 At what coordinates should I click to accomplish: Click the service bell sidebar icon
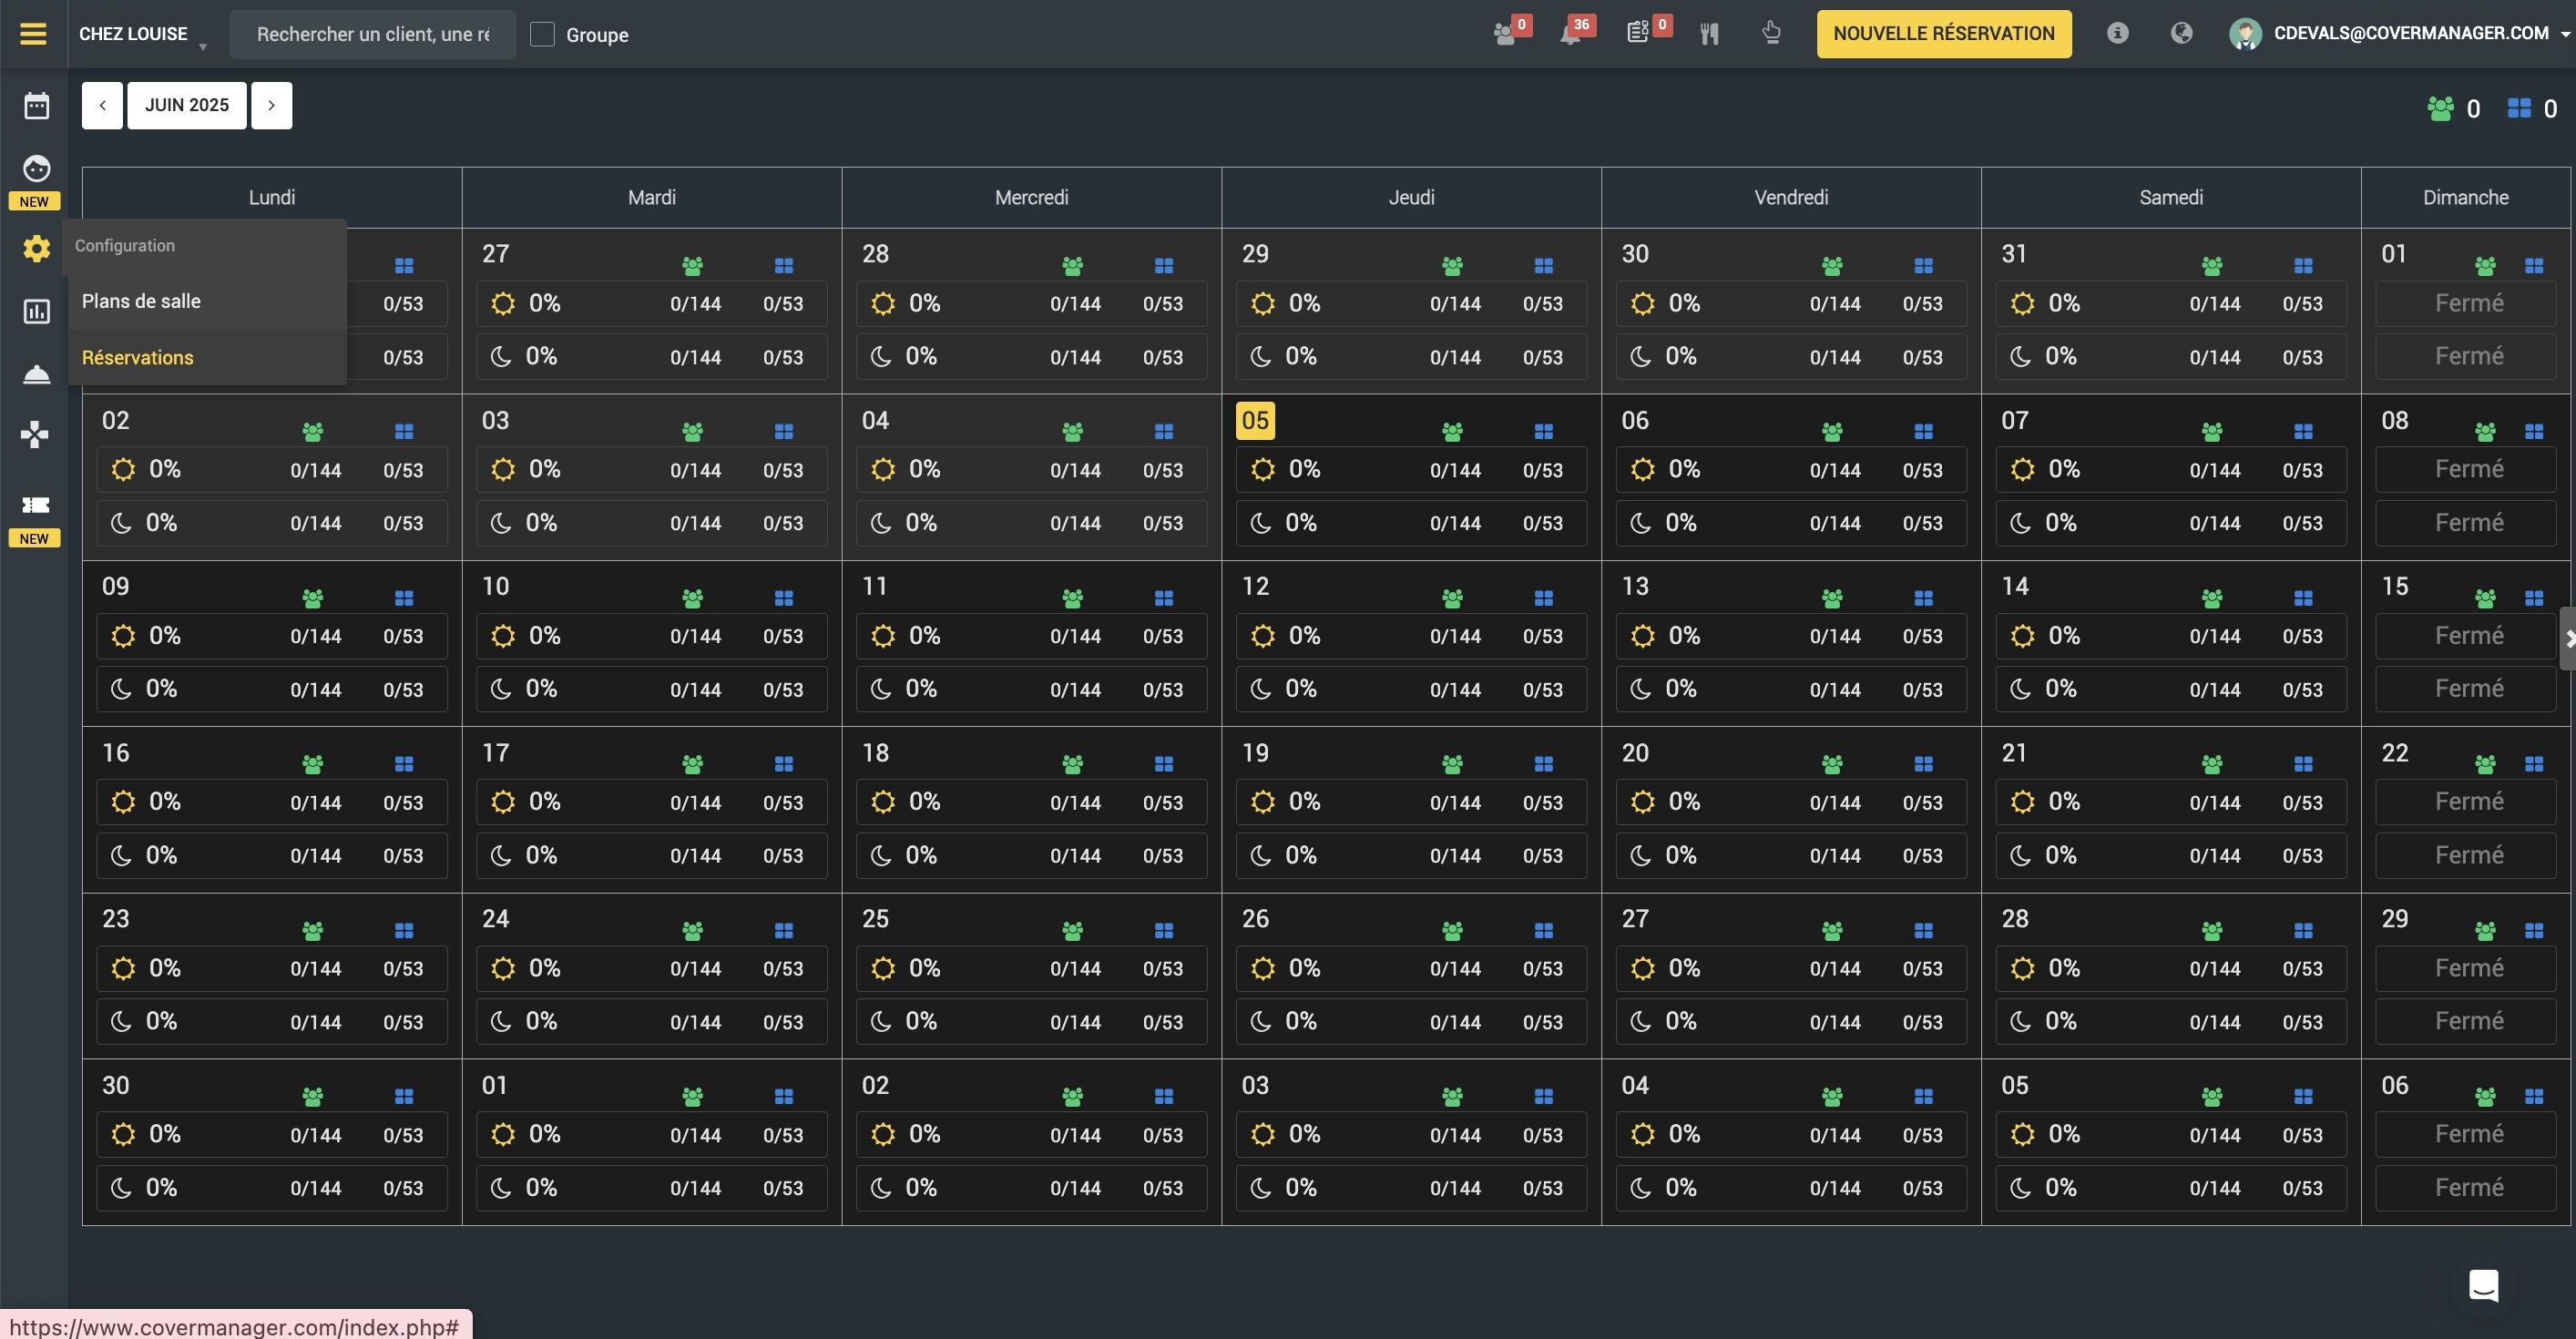tap(36, 374)
